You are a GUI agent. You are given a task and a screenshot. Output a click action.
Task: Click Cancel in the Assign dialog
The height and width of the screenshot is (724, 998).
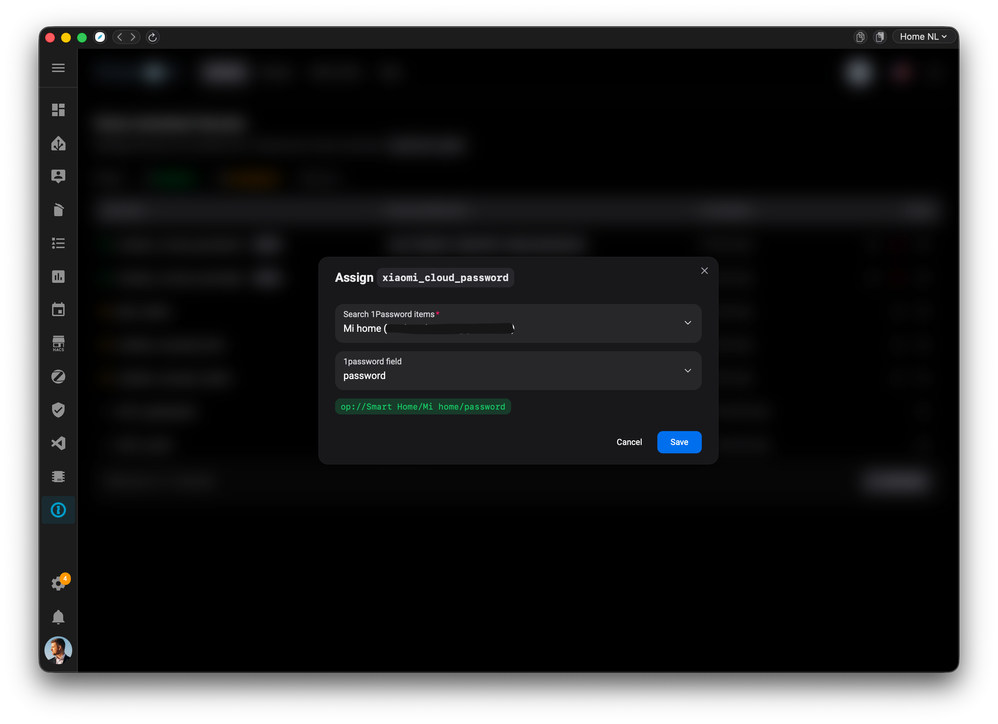click(629, 442)
